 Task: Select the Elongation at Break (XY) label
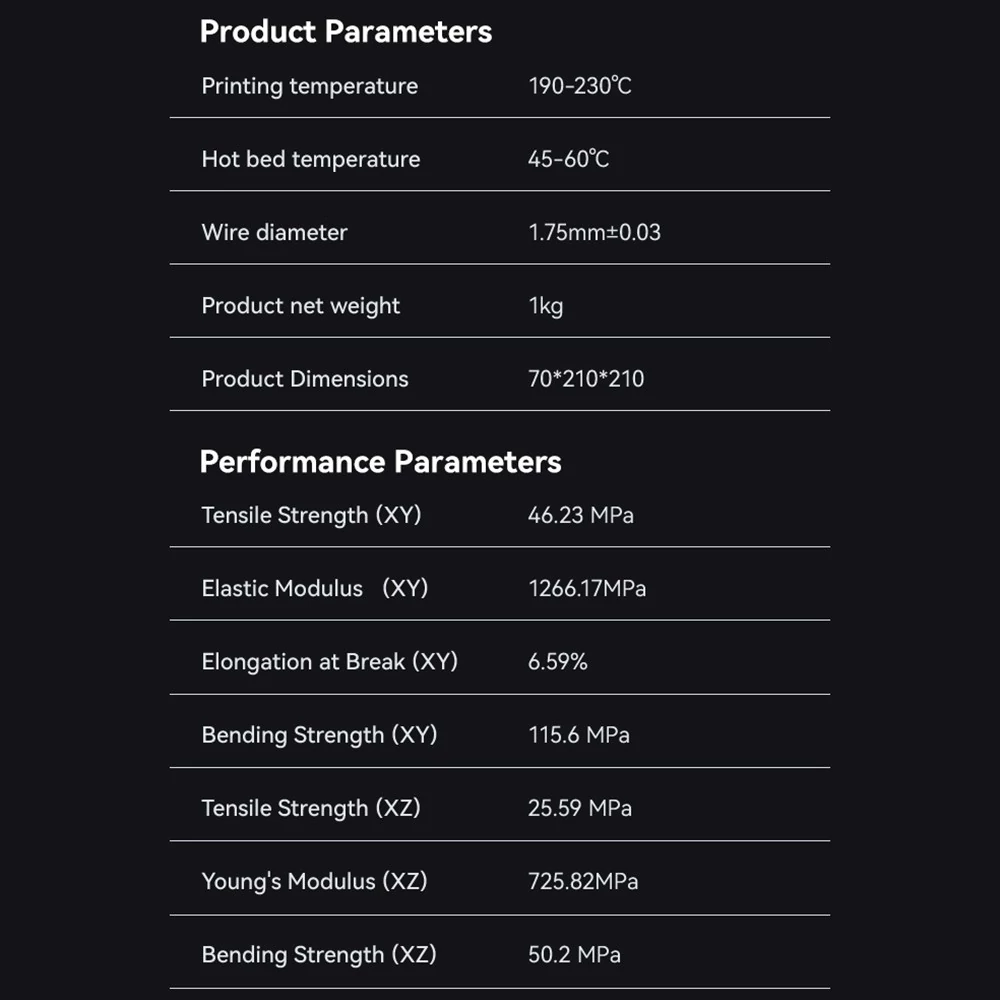point(330,662)
